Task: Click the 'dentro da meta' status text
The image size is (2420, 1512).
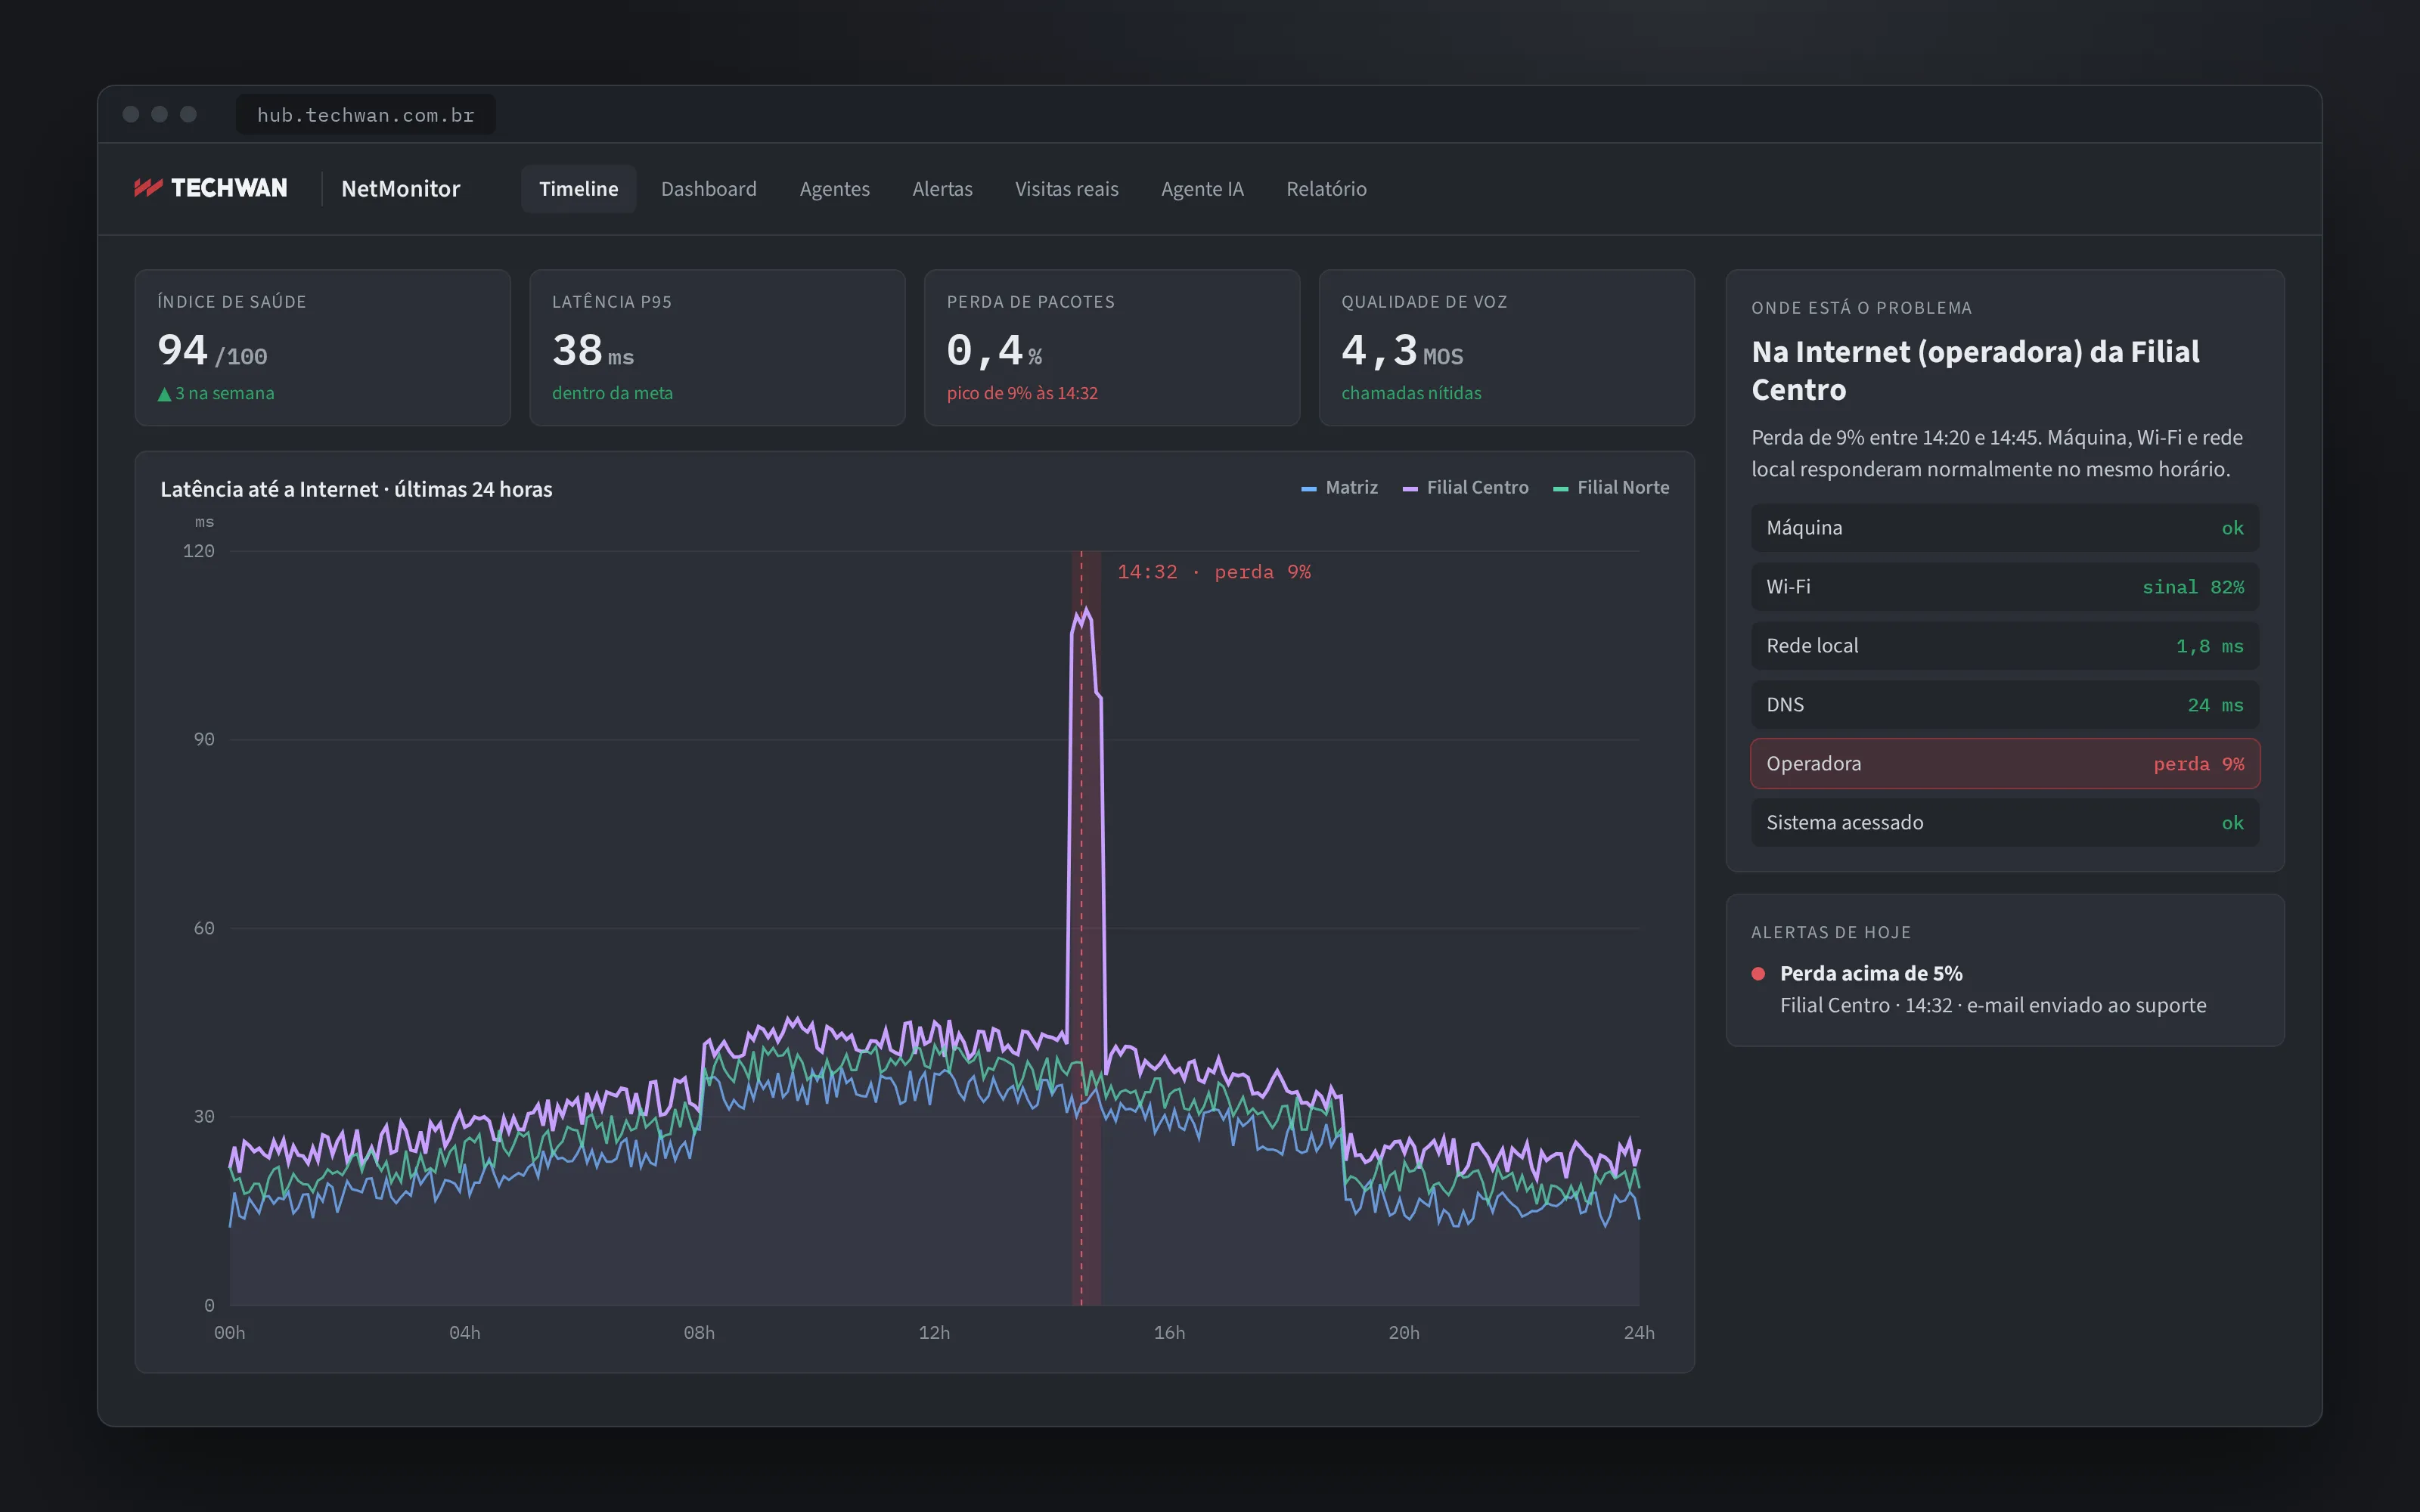Action: pos(612,393)
